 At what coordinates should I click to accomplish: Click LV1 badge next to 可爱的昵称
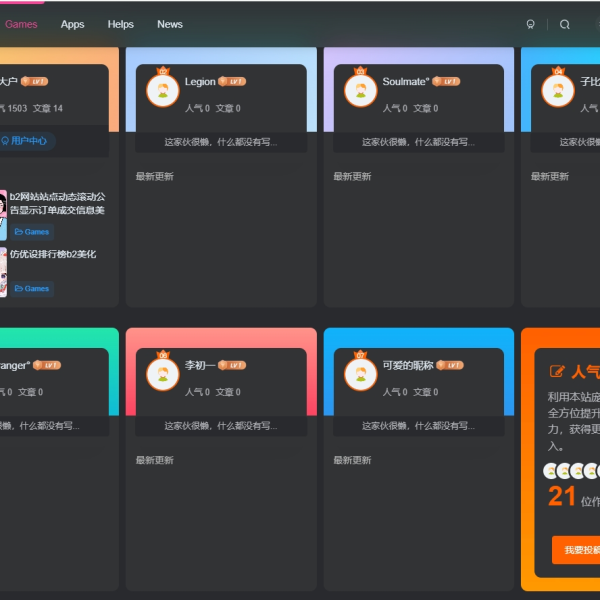coord(452,365)
